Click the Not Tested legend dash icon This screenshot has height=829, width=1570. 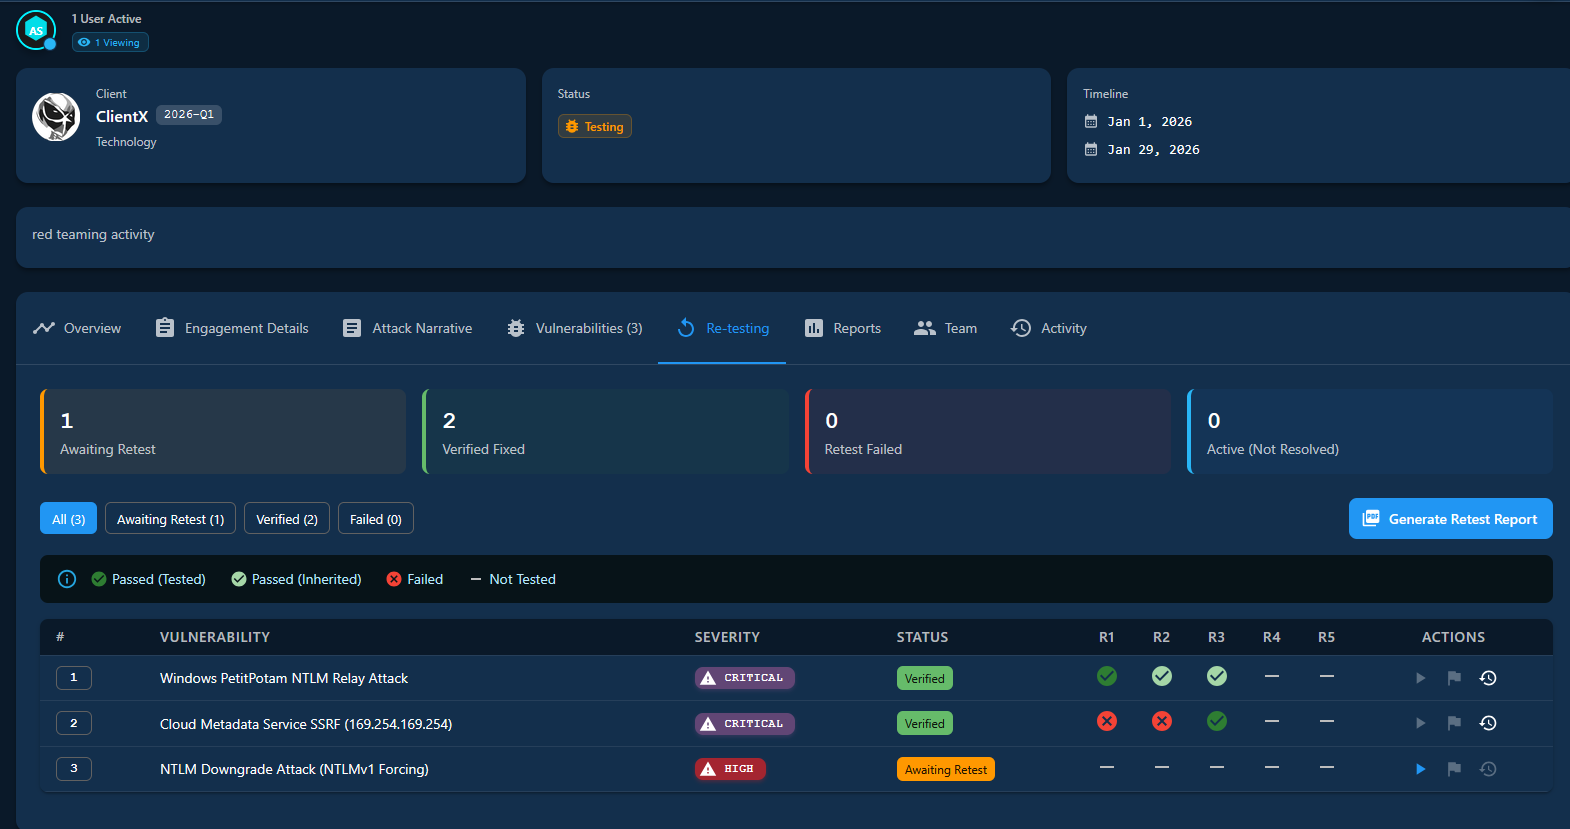tap(476, 579)
